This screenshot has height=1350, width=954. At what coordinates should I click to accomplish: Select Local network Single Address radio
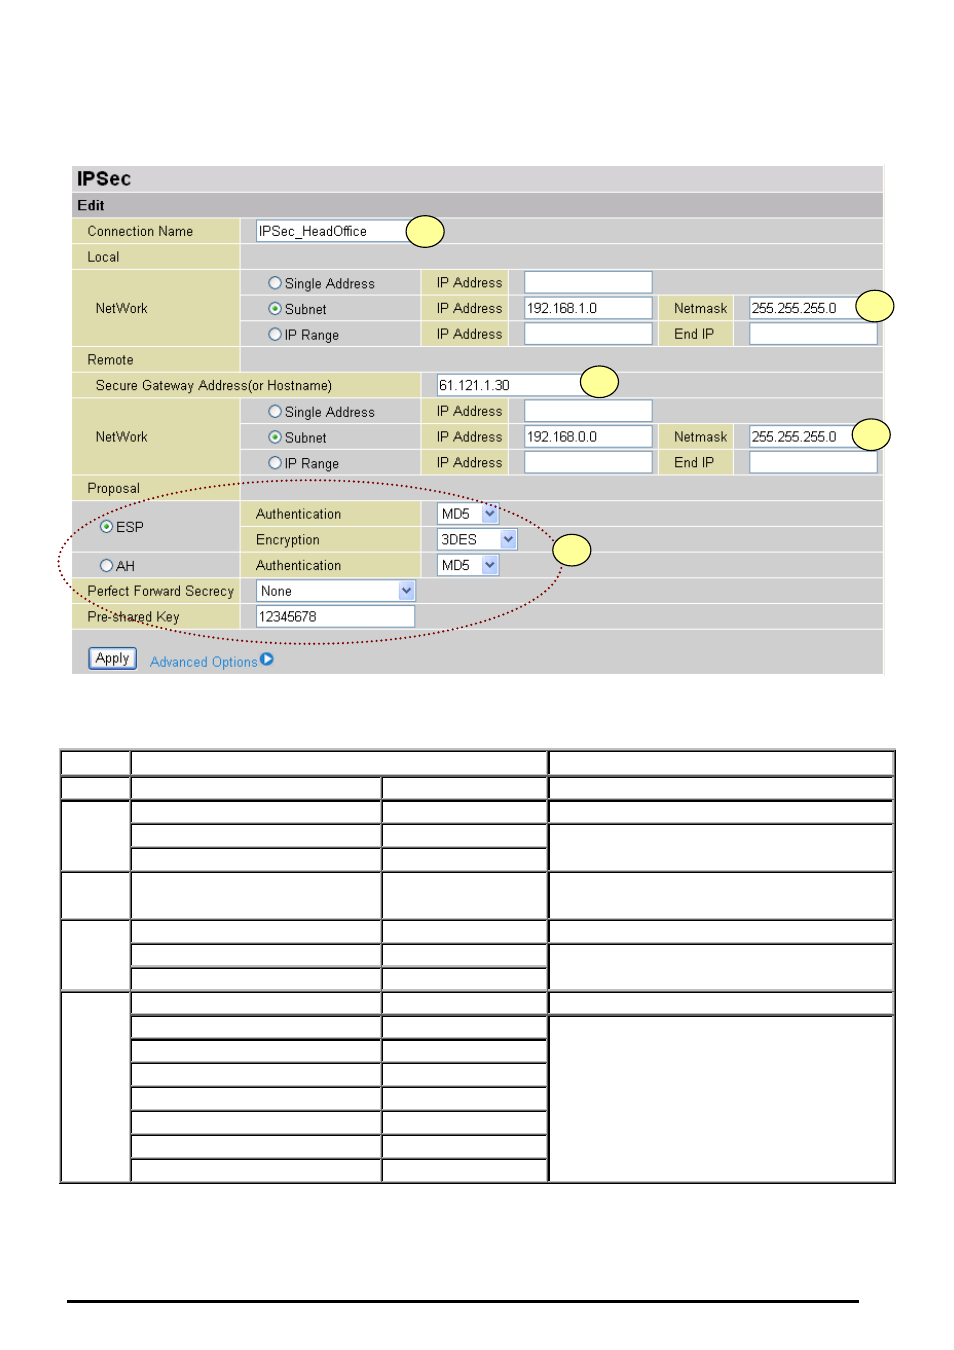click(275, 283)
